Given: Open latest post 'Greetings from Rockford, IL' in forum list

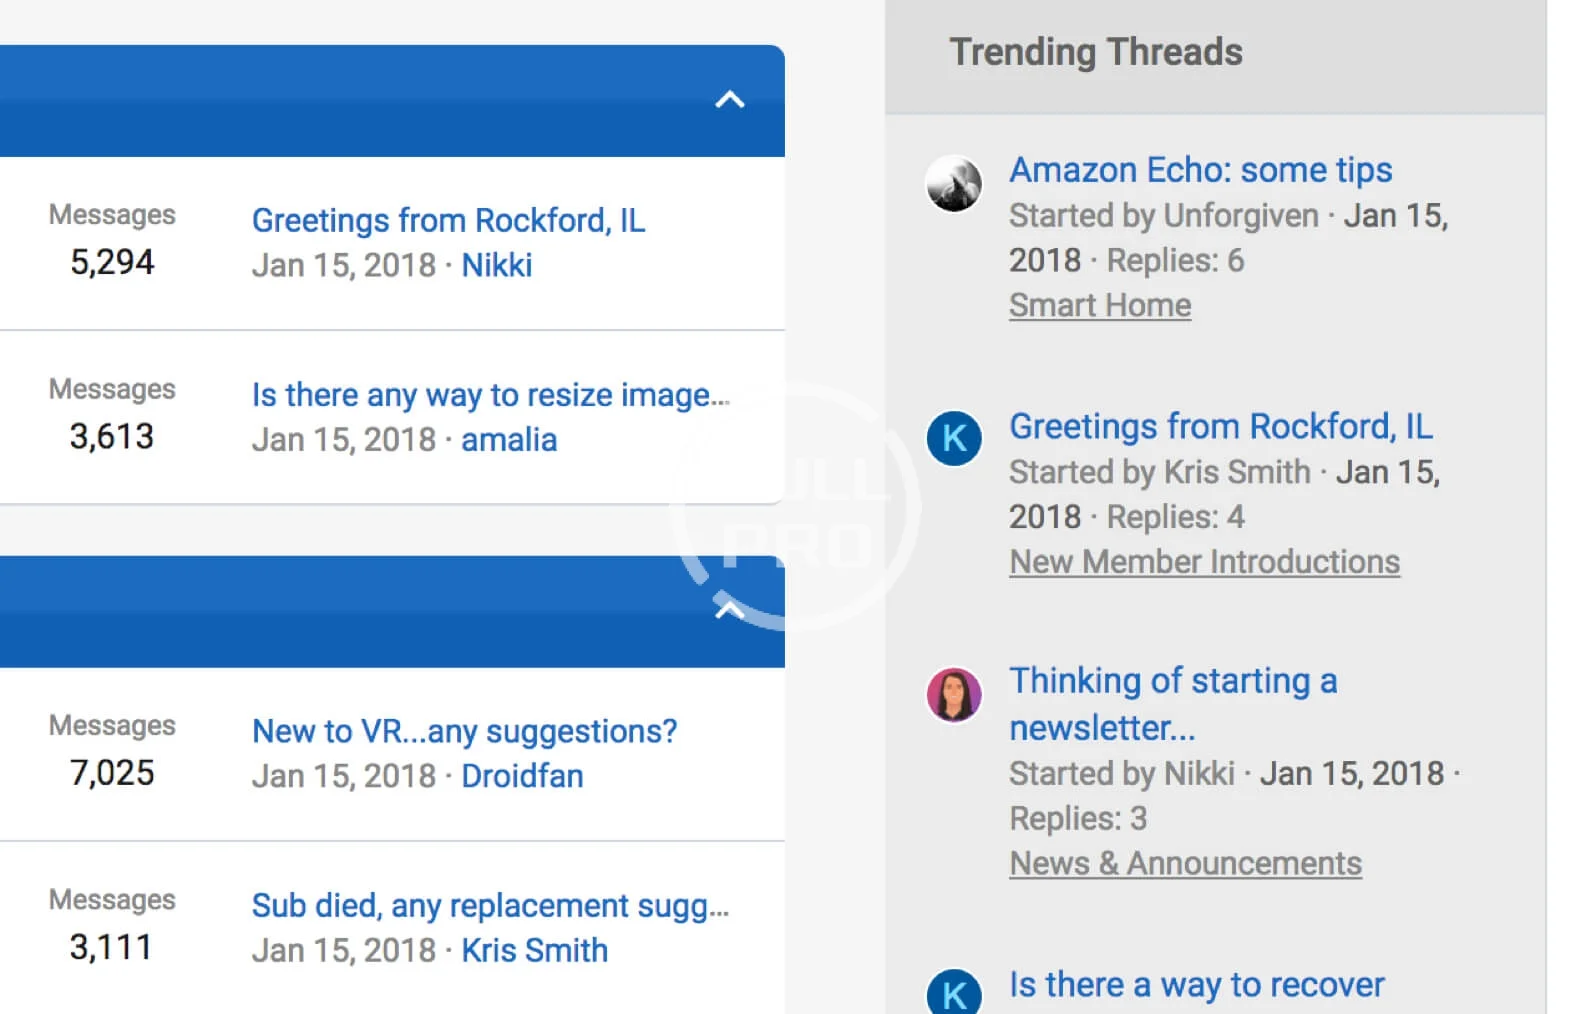Looking at the screenshot, I should click(448, 220).
